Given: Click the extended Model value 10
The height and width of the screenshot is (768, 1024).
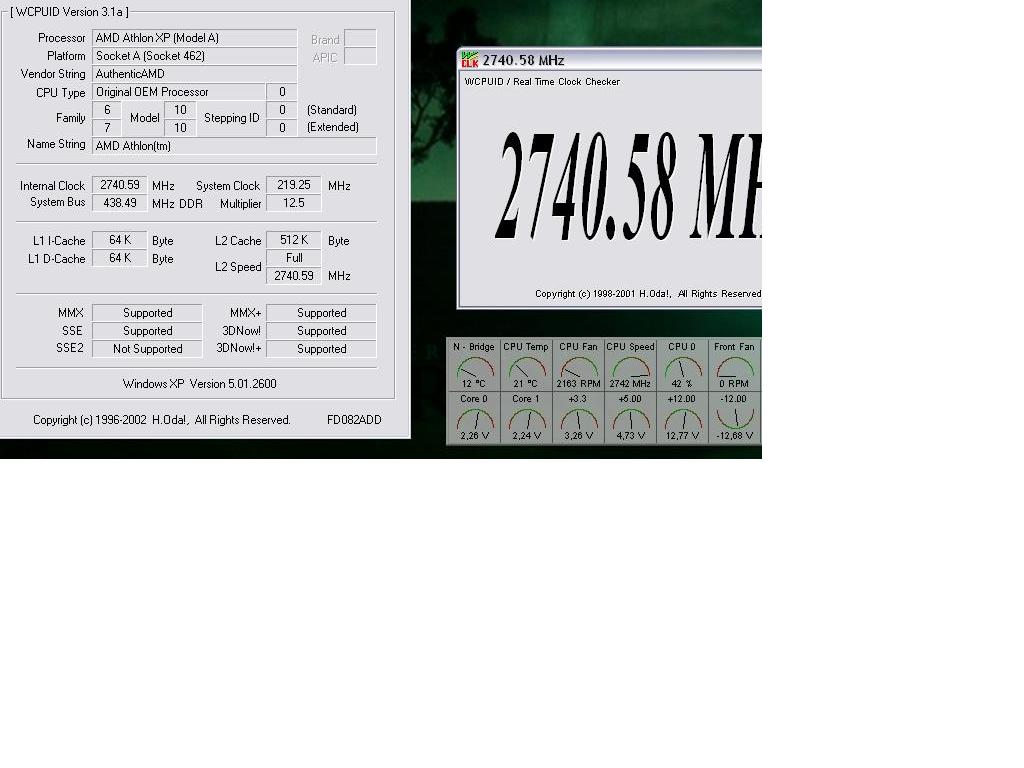Looking at the screenshot, I should [x=180, y=127].
